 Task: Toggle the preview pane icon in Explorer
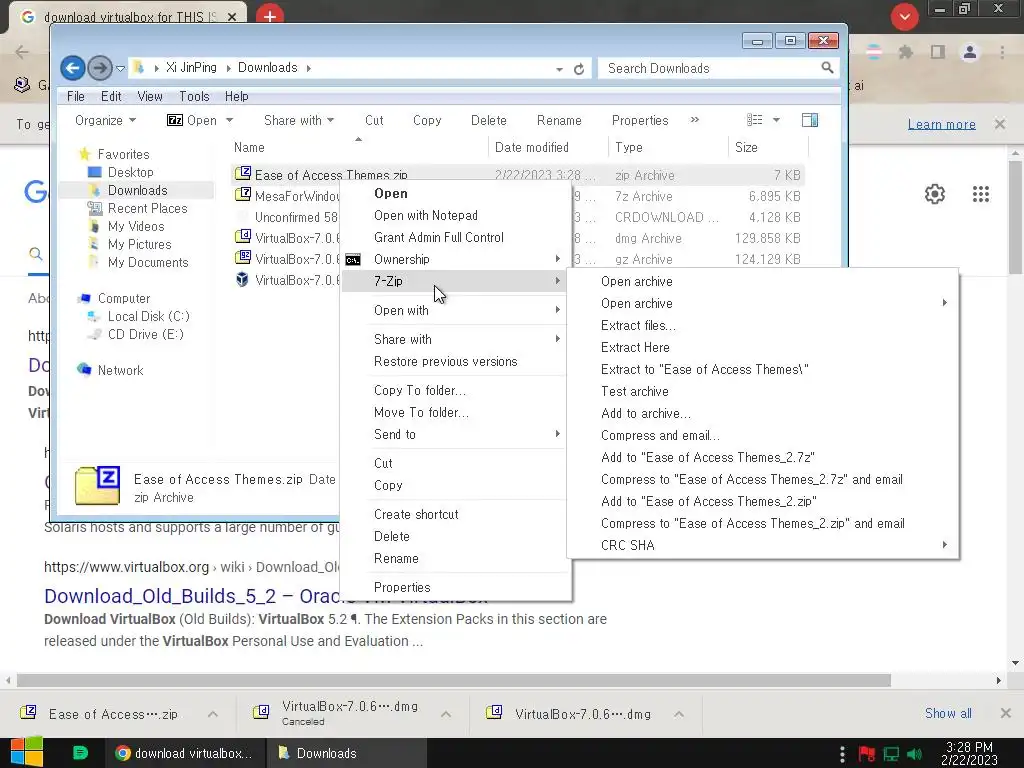(810, 120)
